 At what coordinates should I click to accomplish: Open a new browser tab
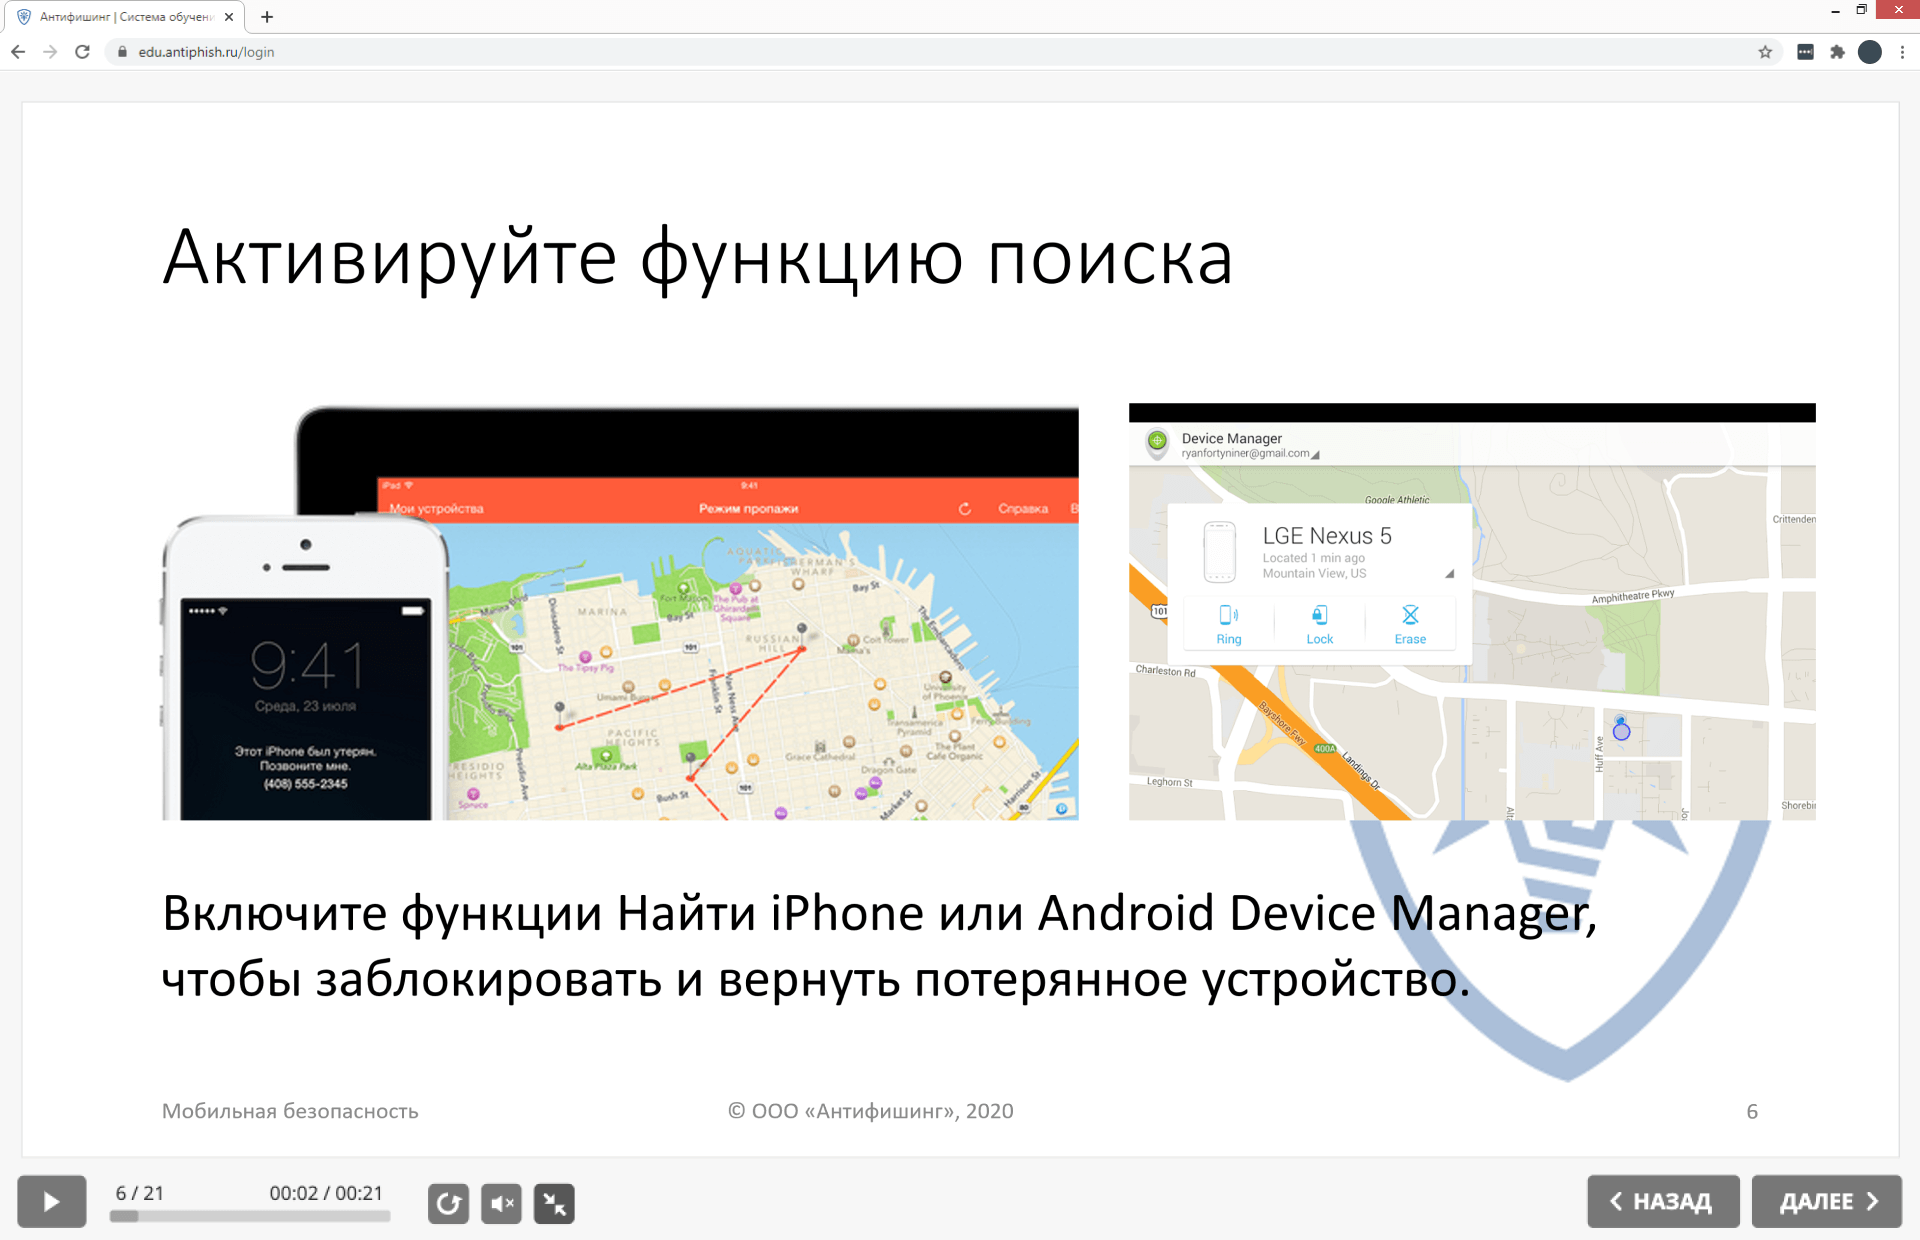(267, 17)
